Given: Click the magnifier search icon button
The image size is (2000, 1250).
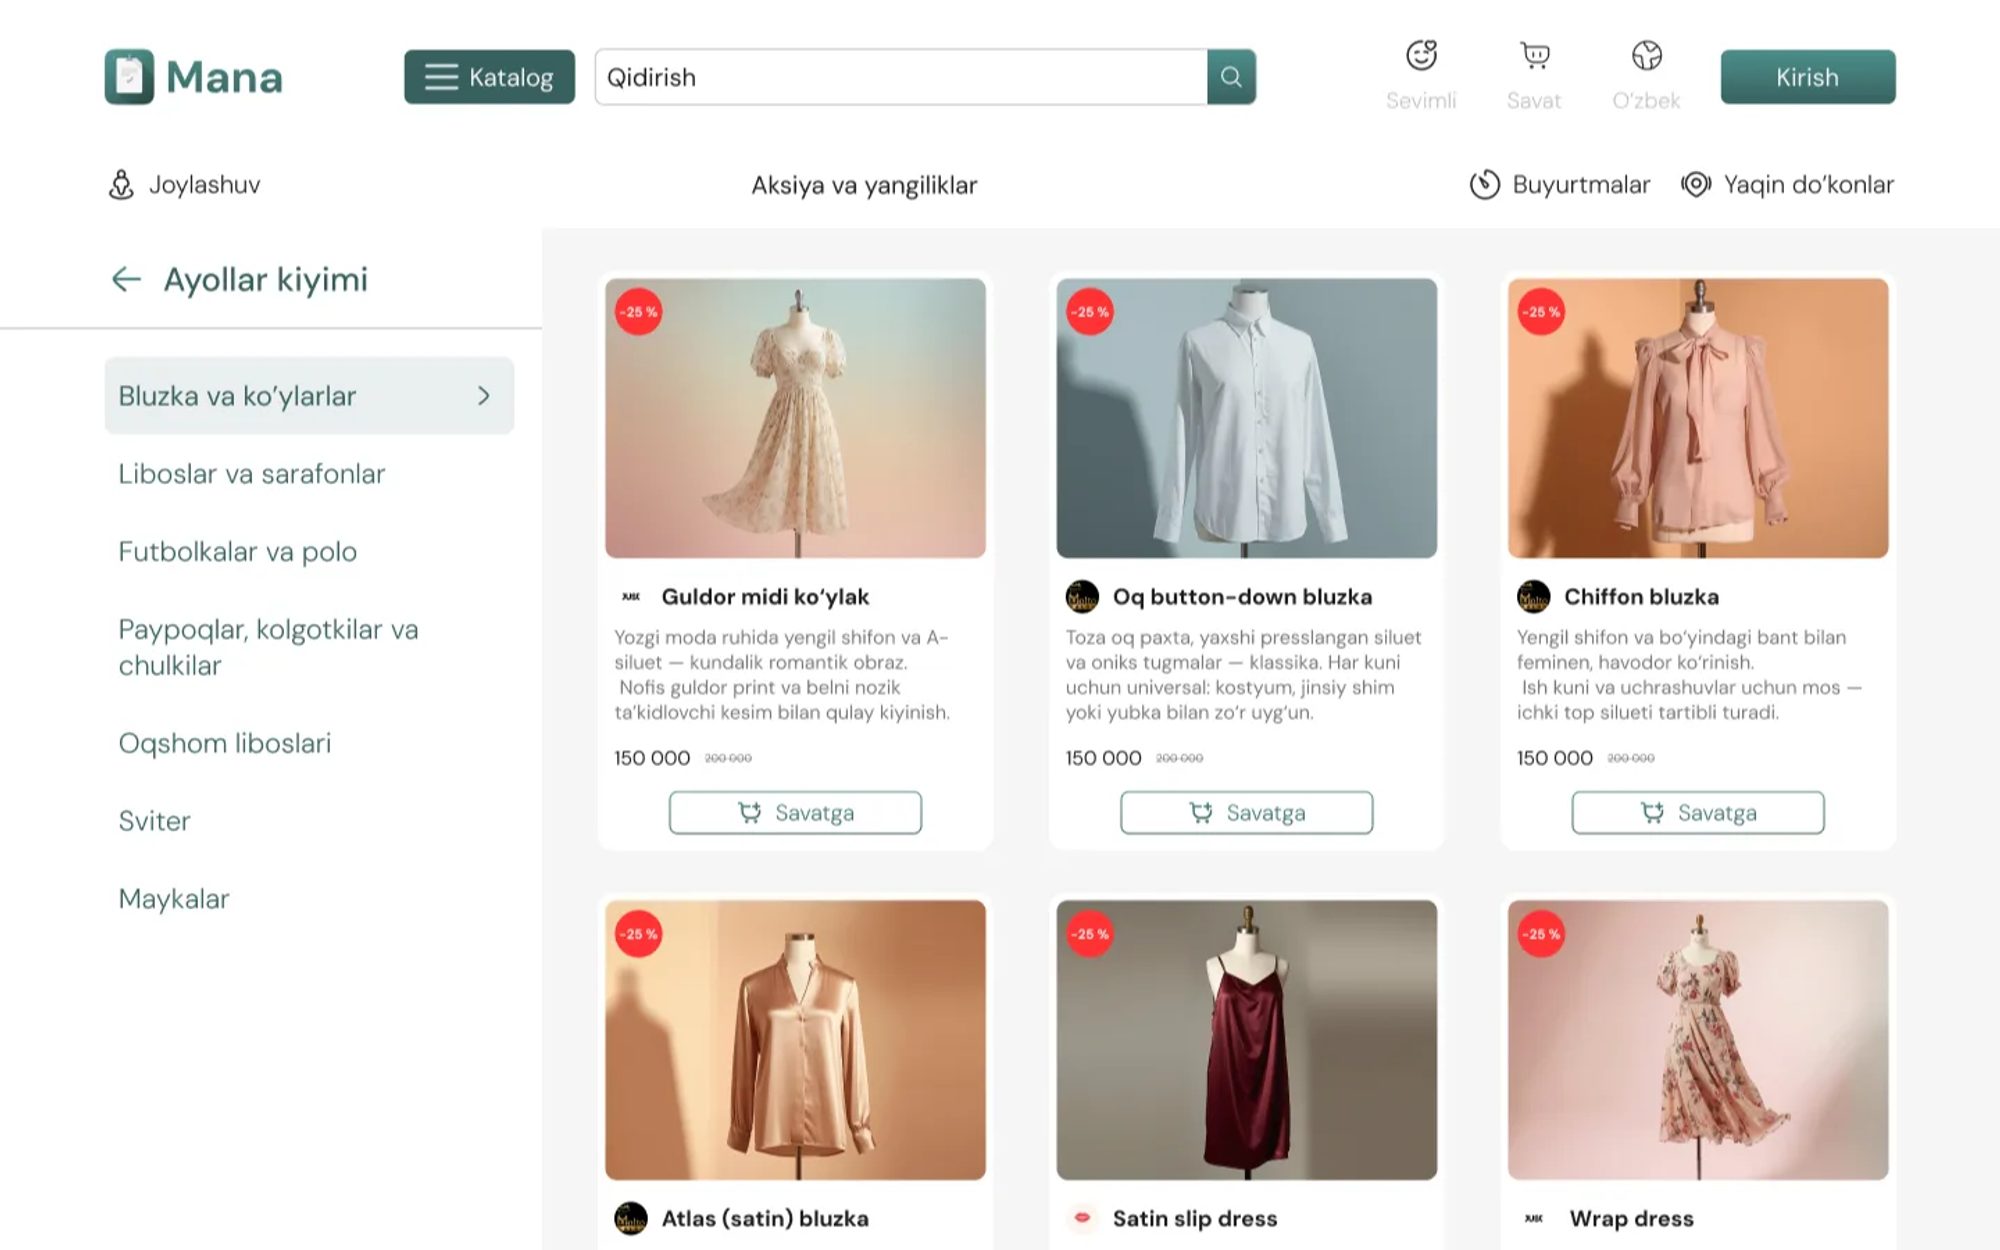Looking at the screenshot, I should pos(1231,77).
